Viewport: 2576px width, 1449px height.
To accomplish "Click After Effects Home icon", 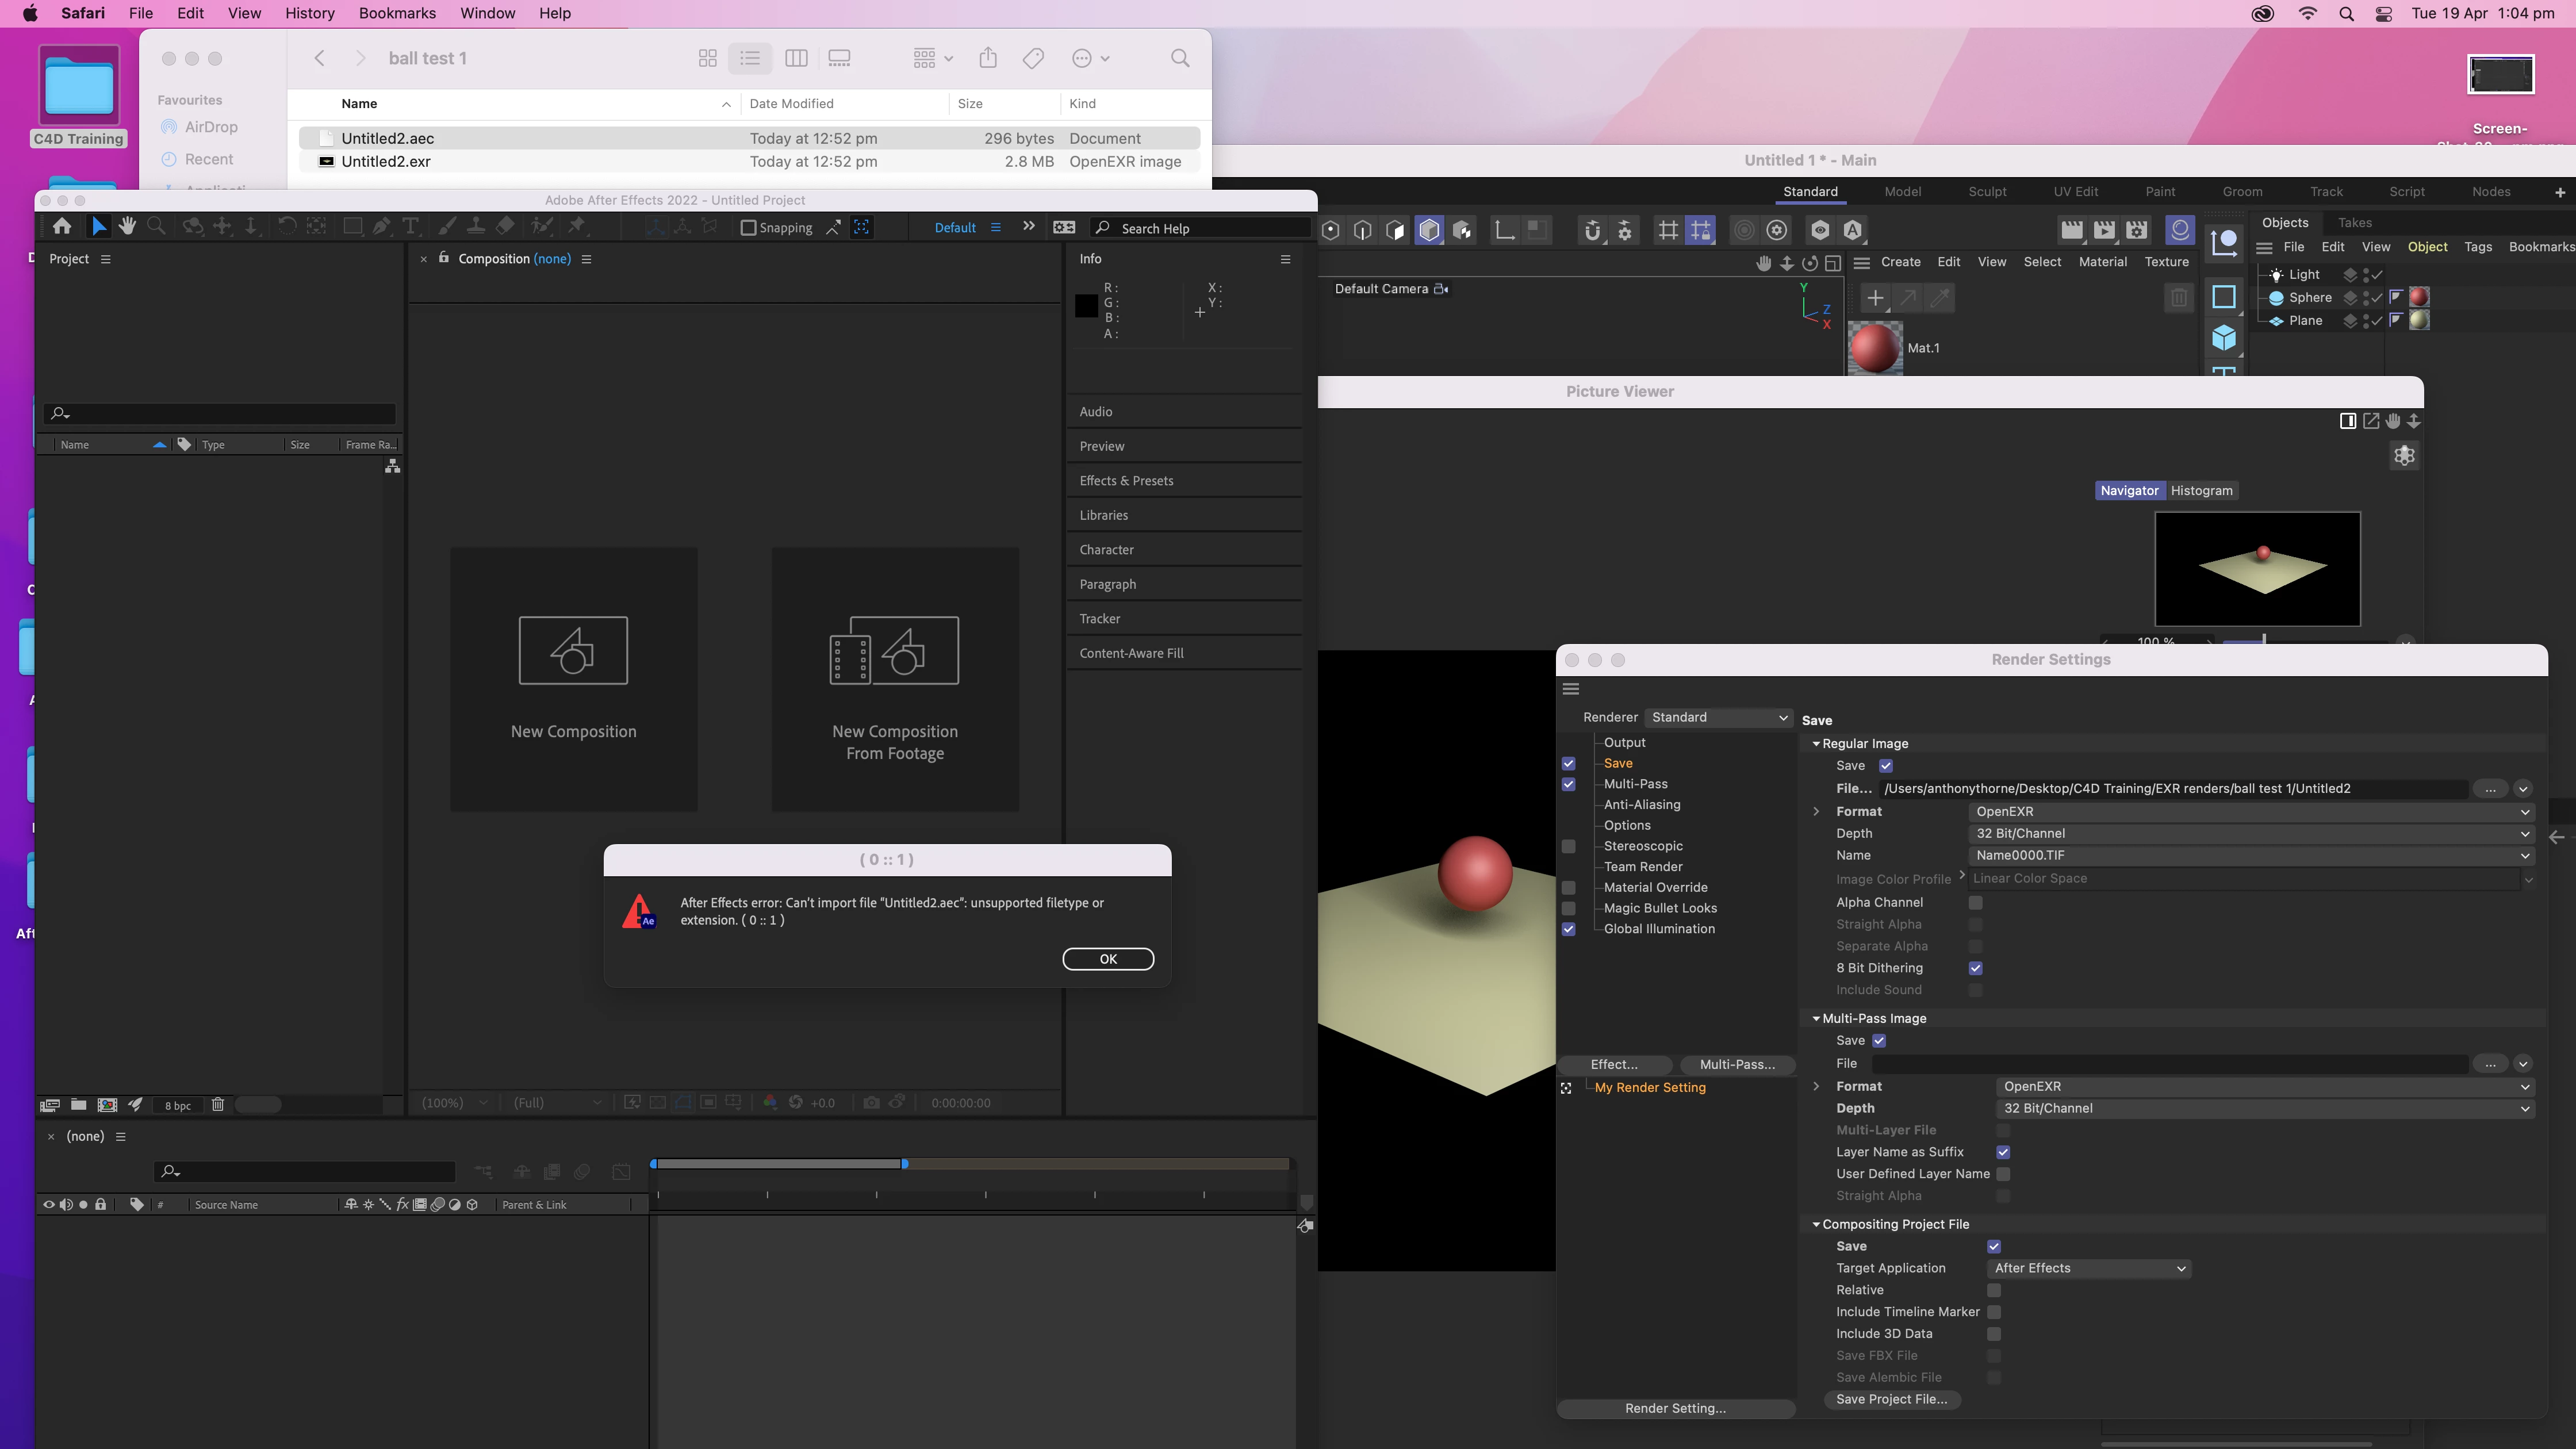I will [x=62, y=227].
